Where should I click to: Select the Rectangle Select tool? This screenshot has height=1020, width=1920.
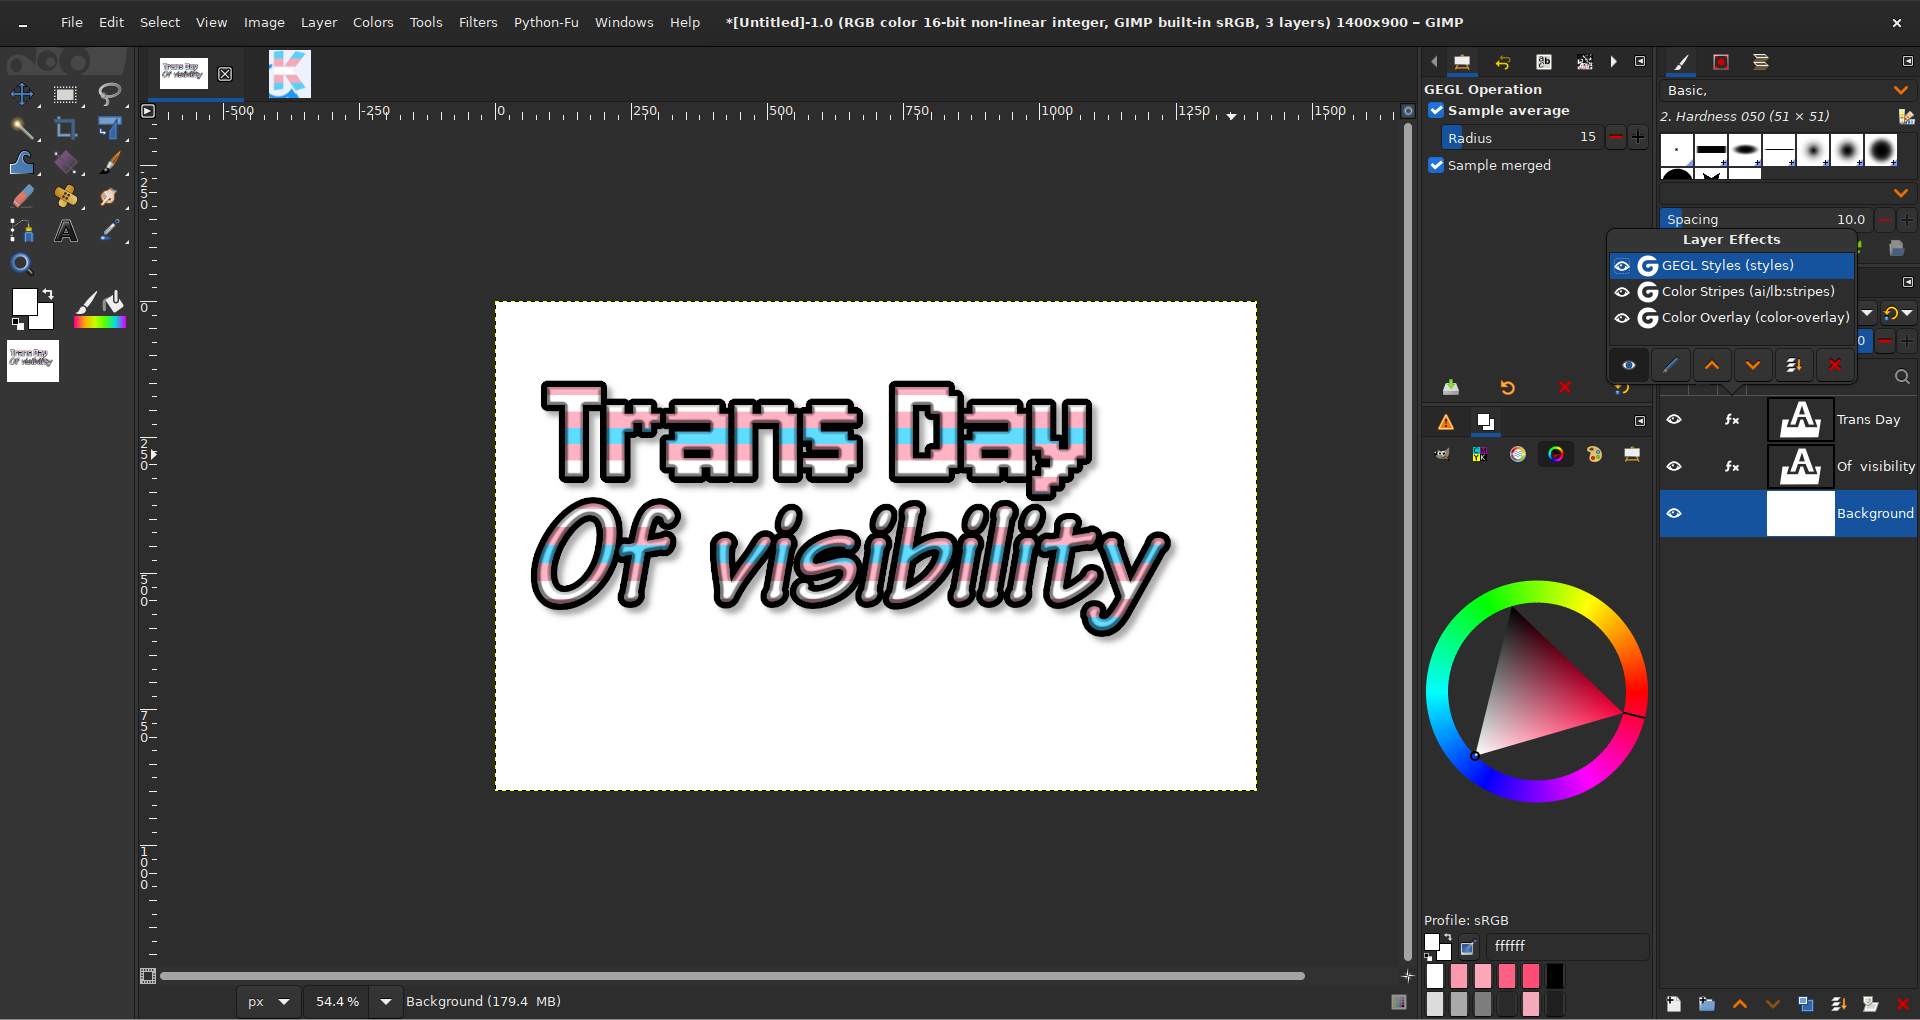coord(66,95)
